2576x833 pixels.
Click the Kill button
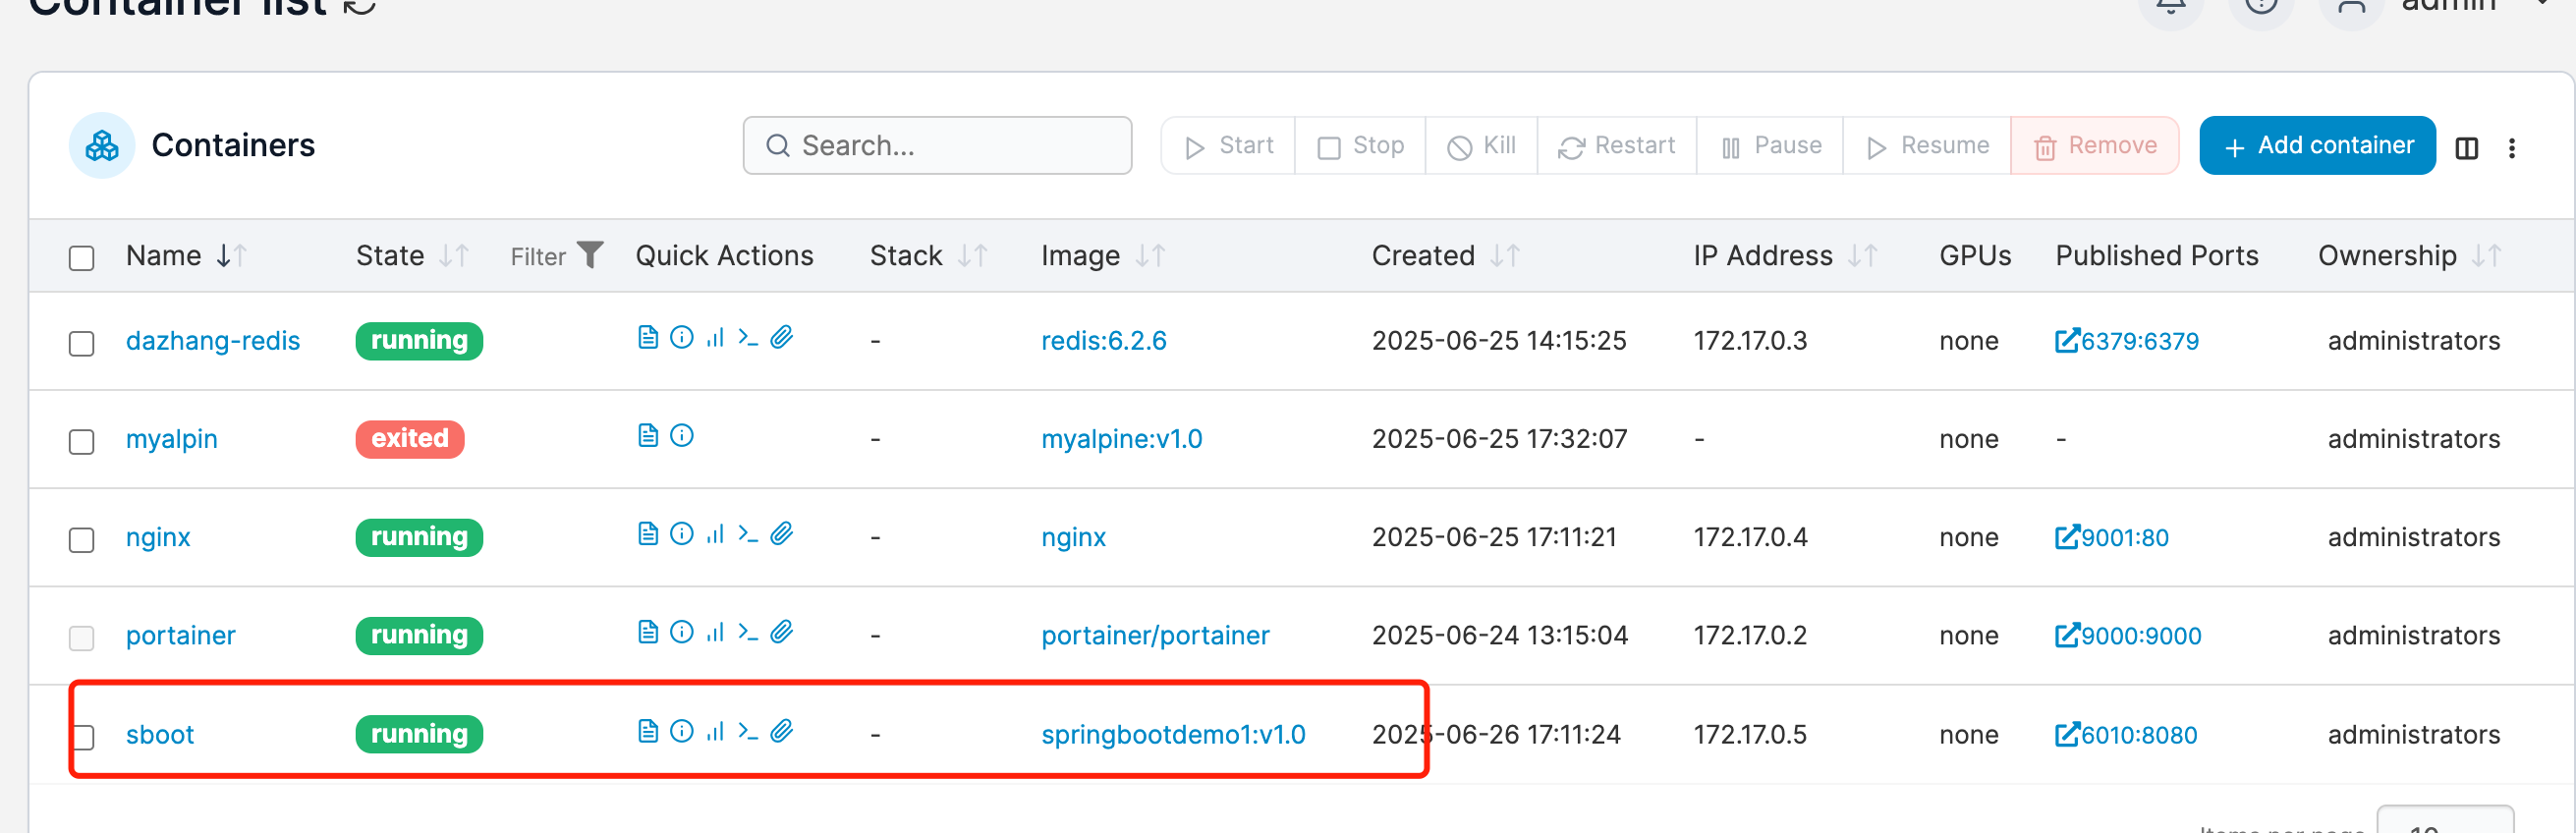[x=1481, y=146]
